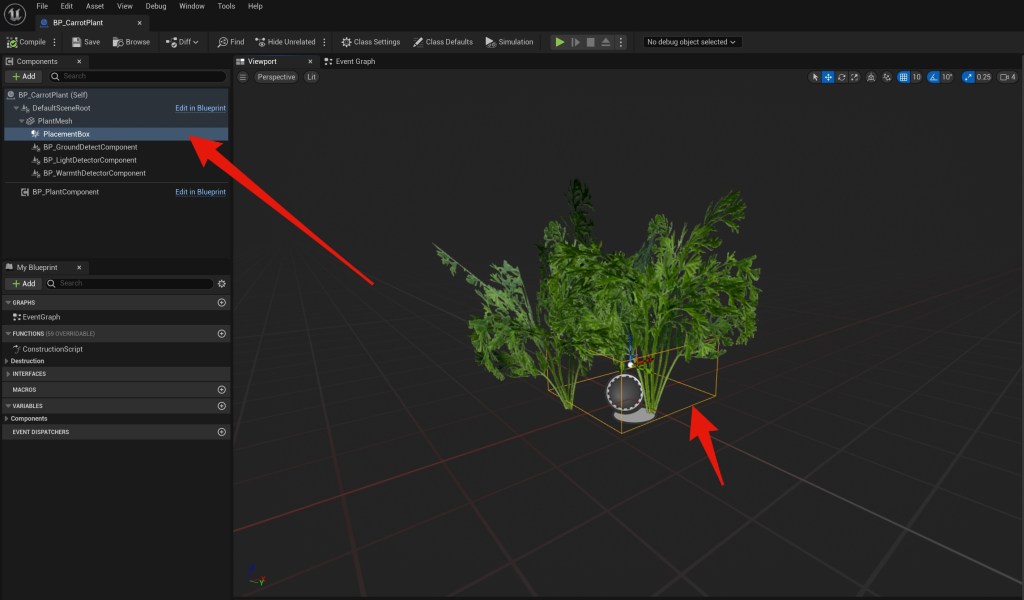Select the rotate transform tool in viewport
Screen dimensions: 1024x600
pyautogui.click(x=842, y=77)
